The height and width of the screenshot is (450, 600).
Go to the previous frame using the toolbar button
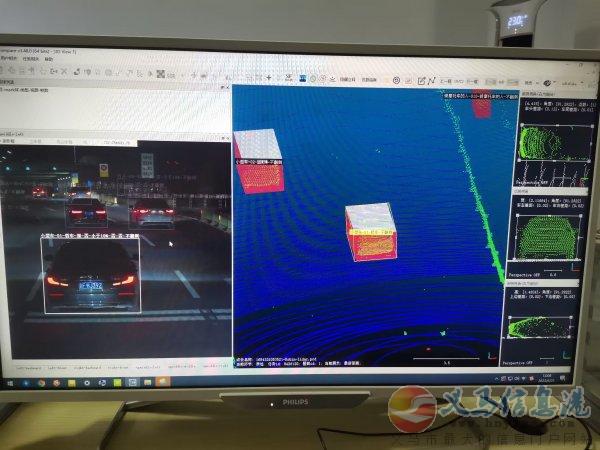click(446, 80)
